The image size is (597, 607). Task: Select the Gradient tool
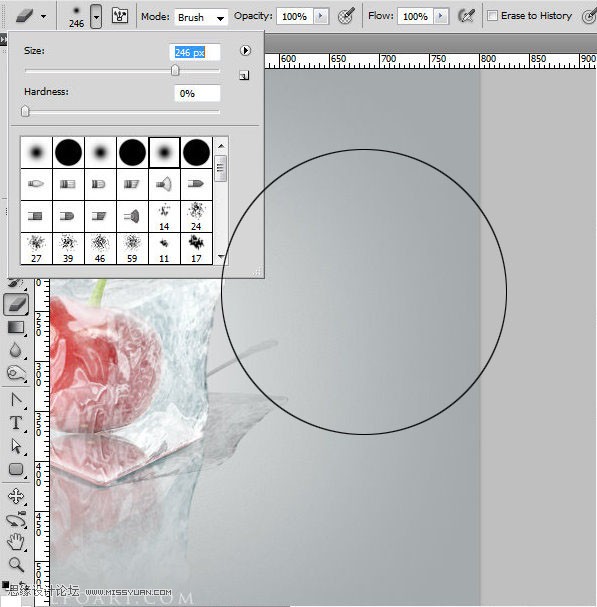click(16, 328)
